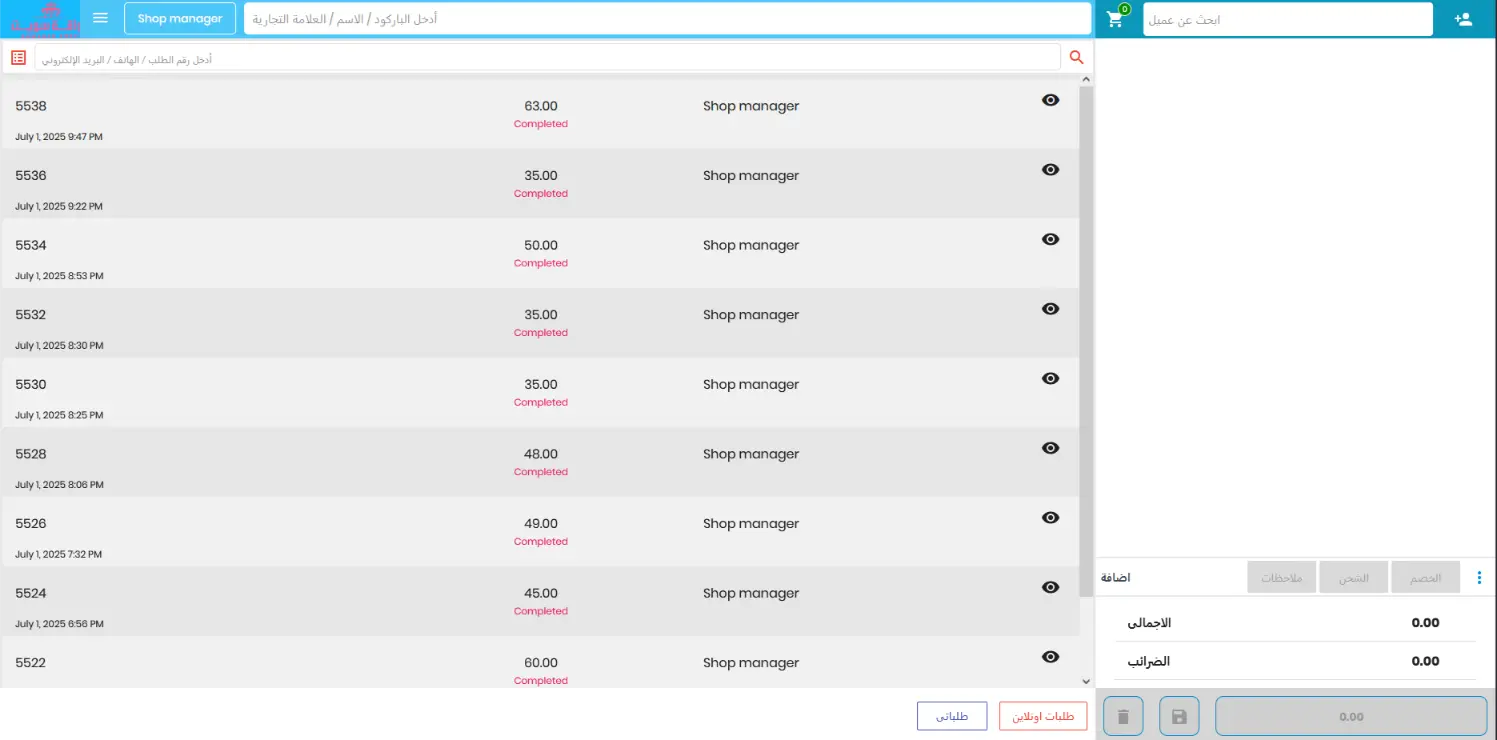Open the three-dot more options icon

pos(1479,578)
